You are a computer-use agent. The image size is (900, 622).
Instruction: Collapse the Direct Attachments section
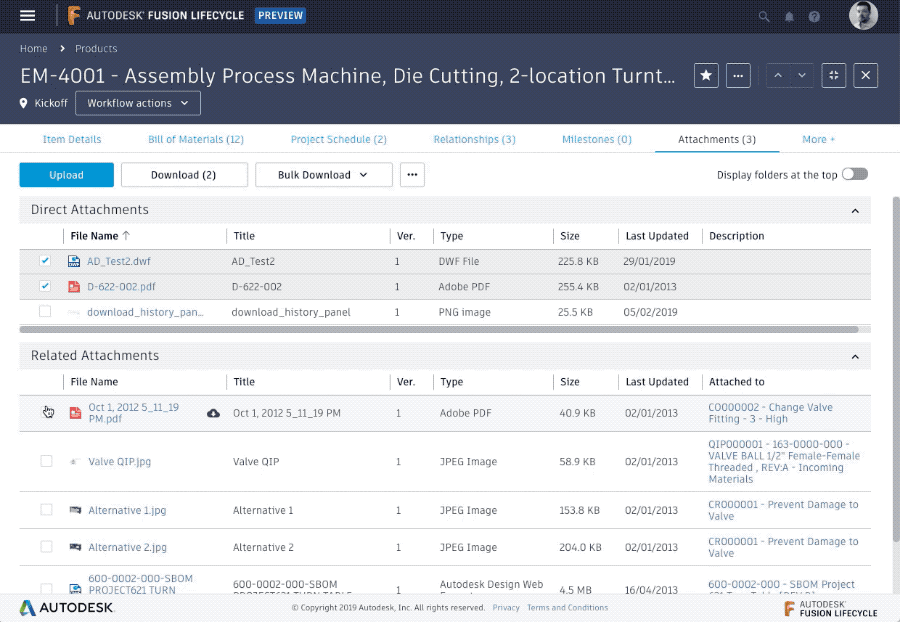tap(855, 210)
